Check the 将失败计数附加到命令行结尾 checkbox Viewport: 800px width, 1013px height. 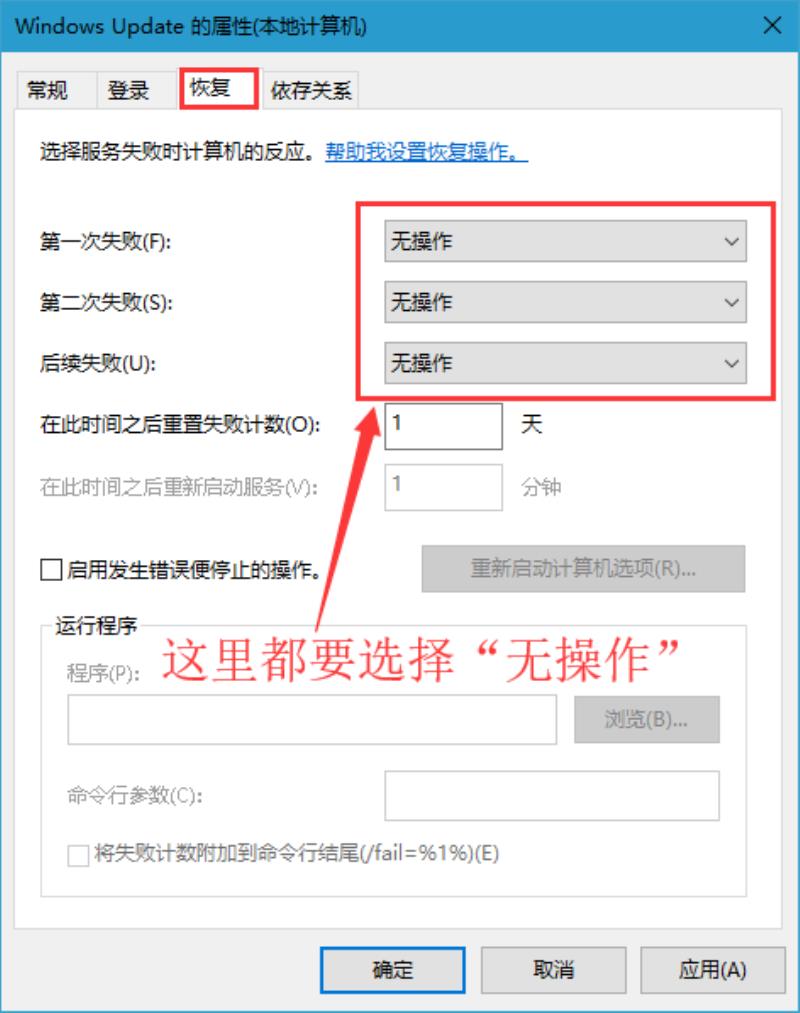(x=78, y=855)
